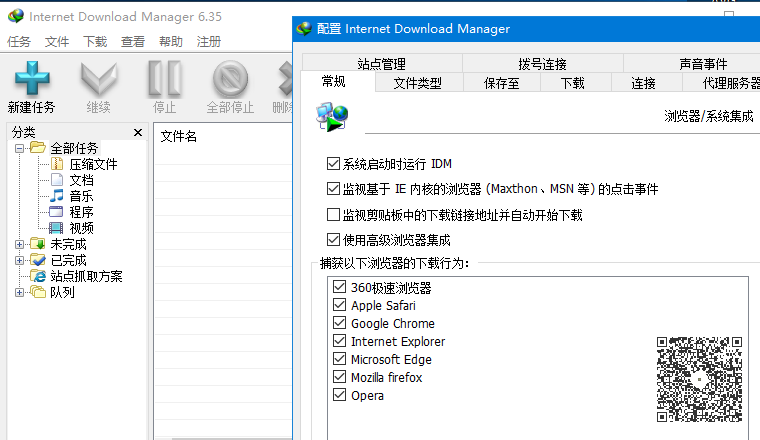
Task: Open the 帮助 menu
Action: pyautogui.click(x=171, y=42)
